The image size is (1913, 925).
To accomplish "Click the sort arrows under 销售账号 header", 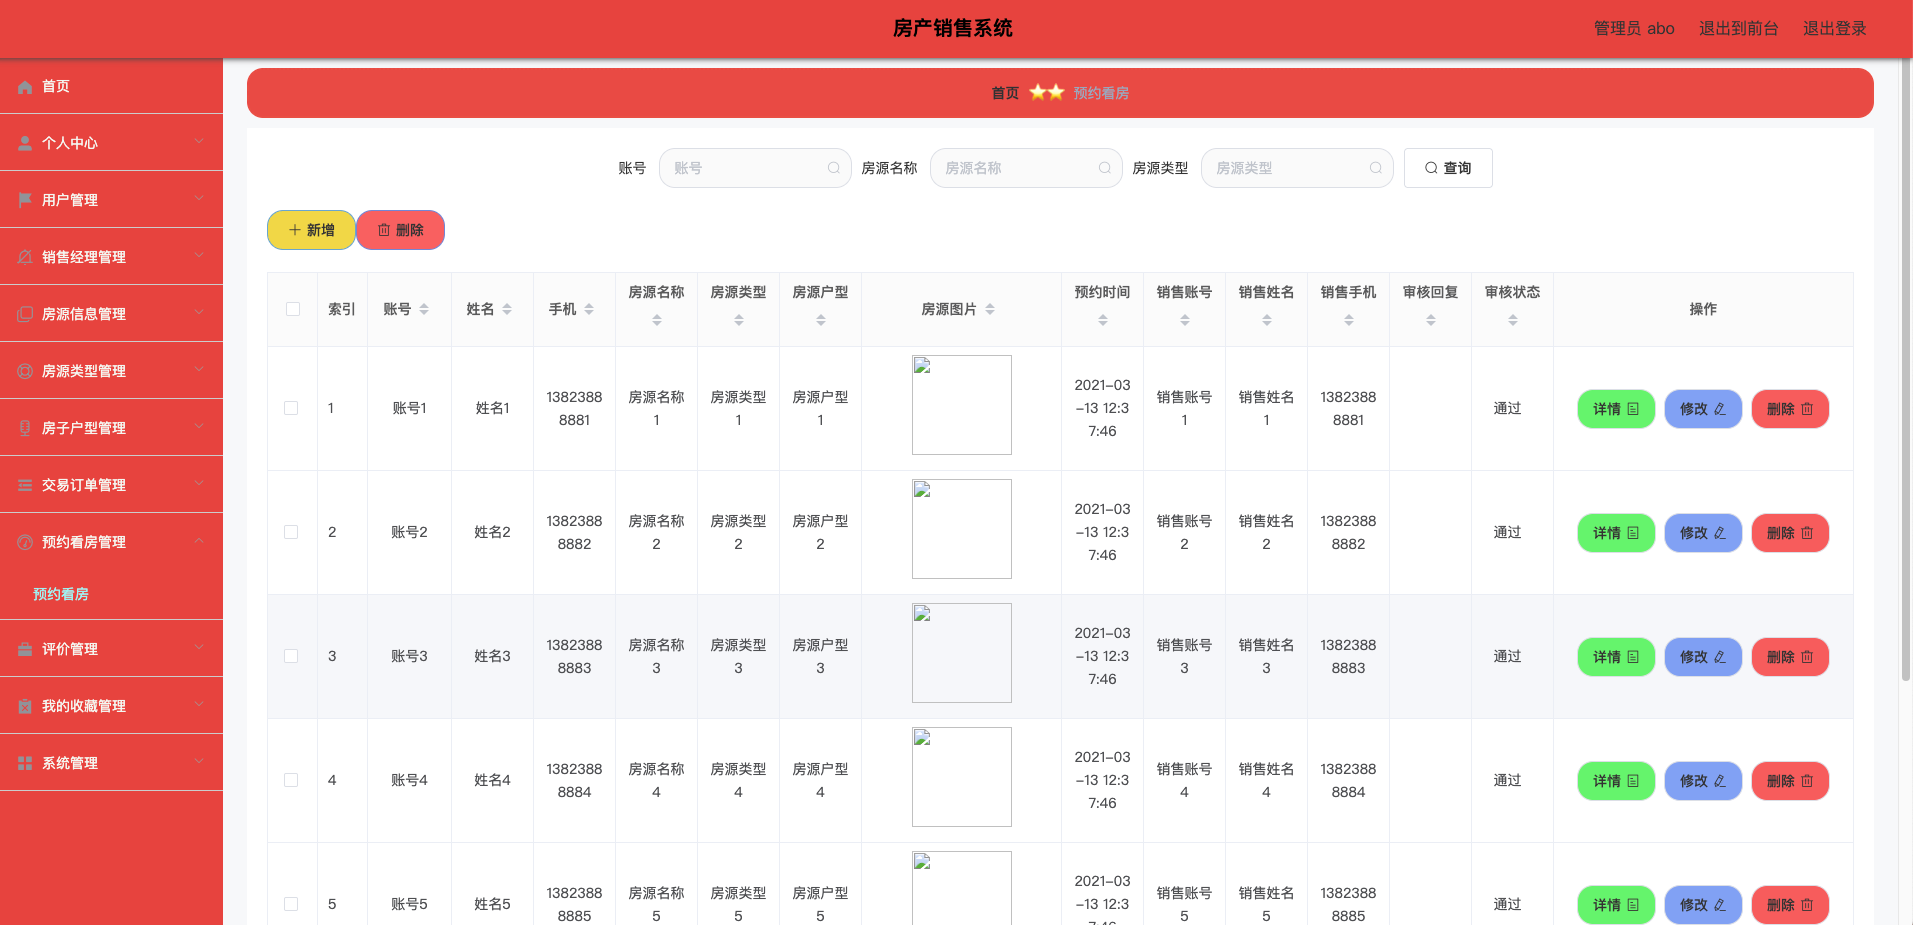I will pyautogui.click(x=1185, y=321).
